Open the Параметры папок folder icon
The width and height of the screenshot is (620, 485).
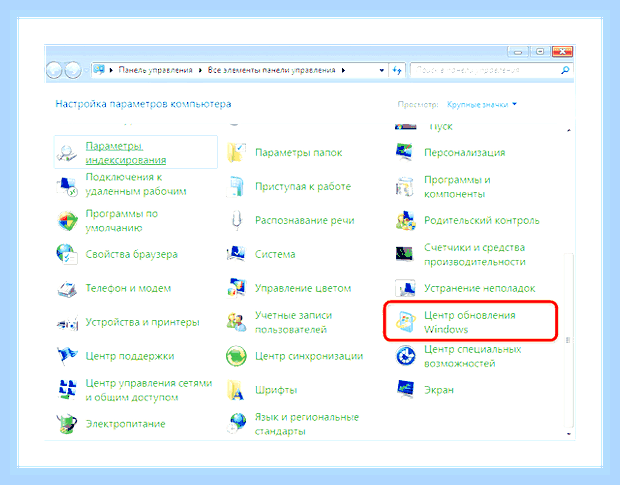pos(236,153)
